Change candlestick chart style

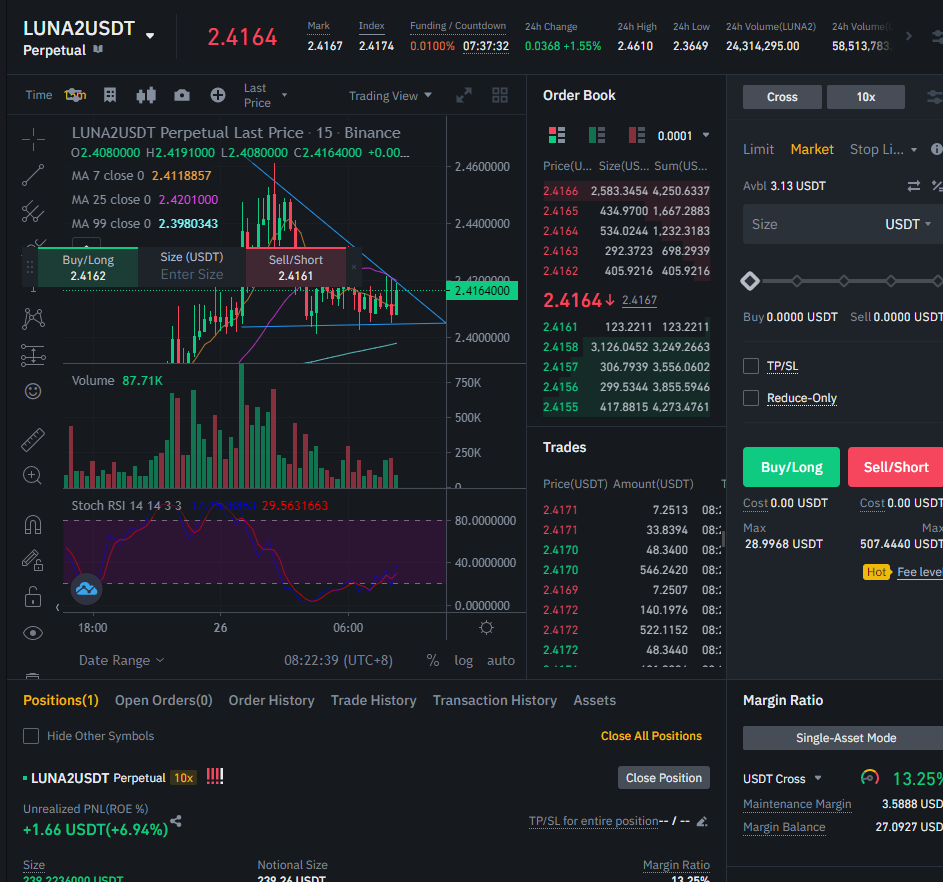point(146,95)
